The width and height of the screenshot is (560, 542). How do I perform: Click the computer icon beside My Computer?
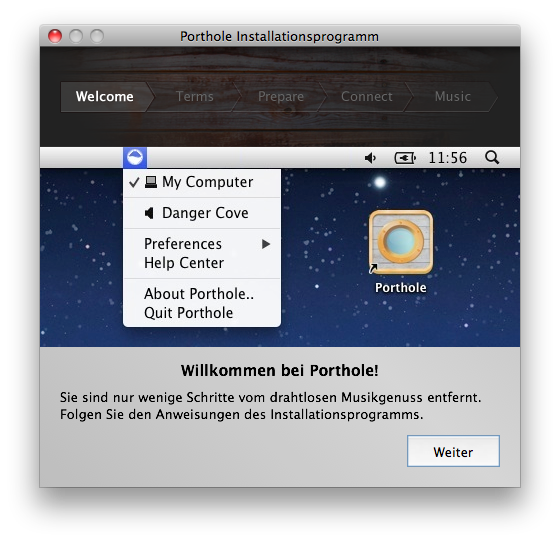pos(151,182)
